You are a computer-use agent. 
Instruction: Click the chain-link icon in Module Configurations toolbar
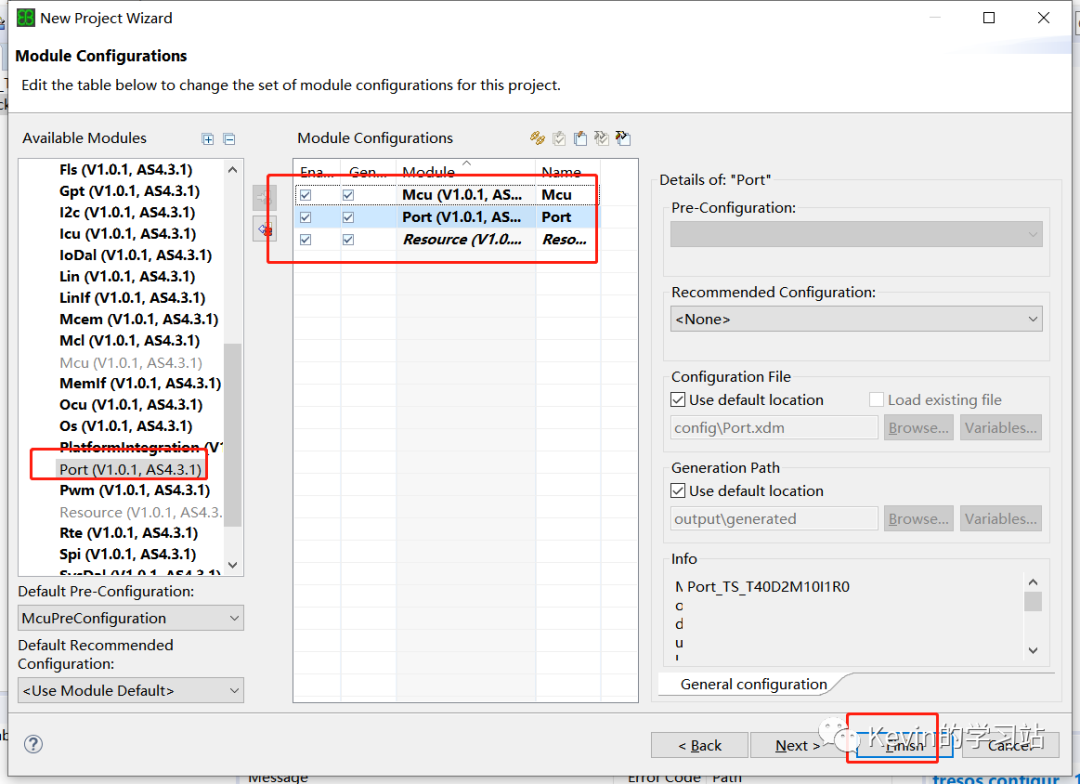(537, 138)
